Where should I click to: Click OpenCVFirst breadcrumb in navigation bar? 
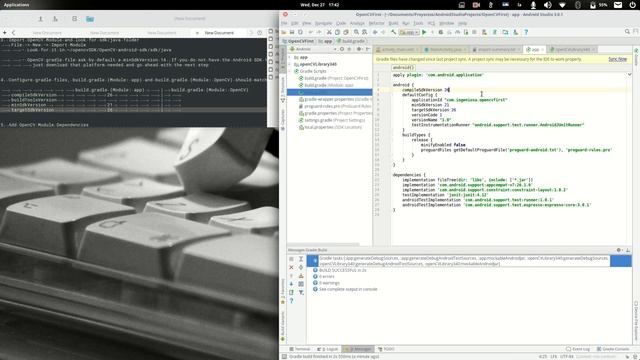[x=298, y=41]
